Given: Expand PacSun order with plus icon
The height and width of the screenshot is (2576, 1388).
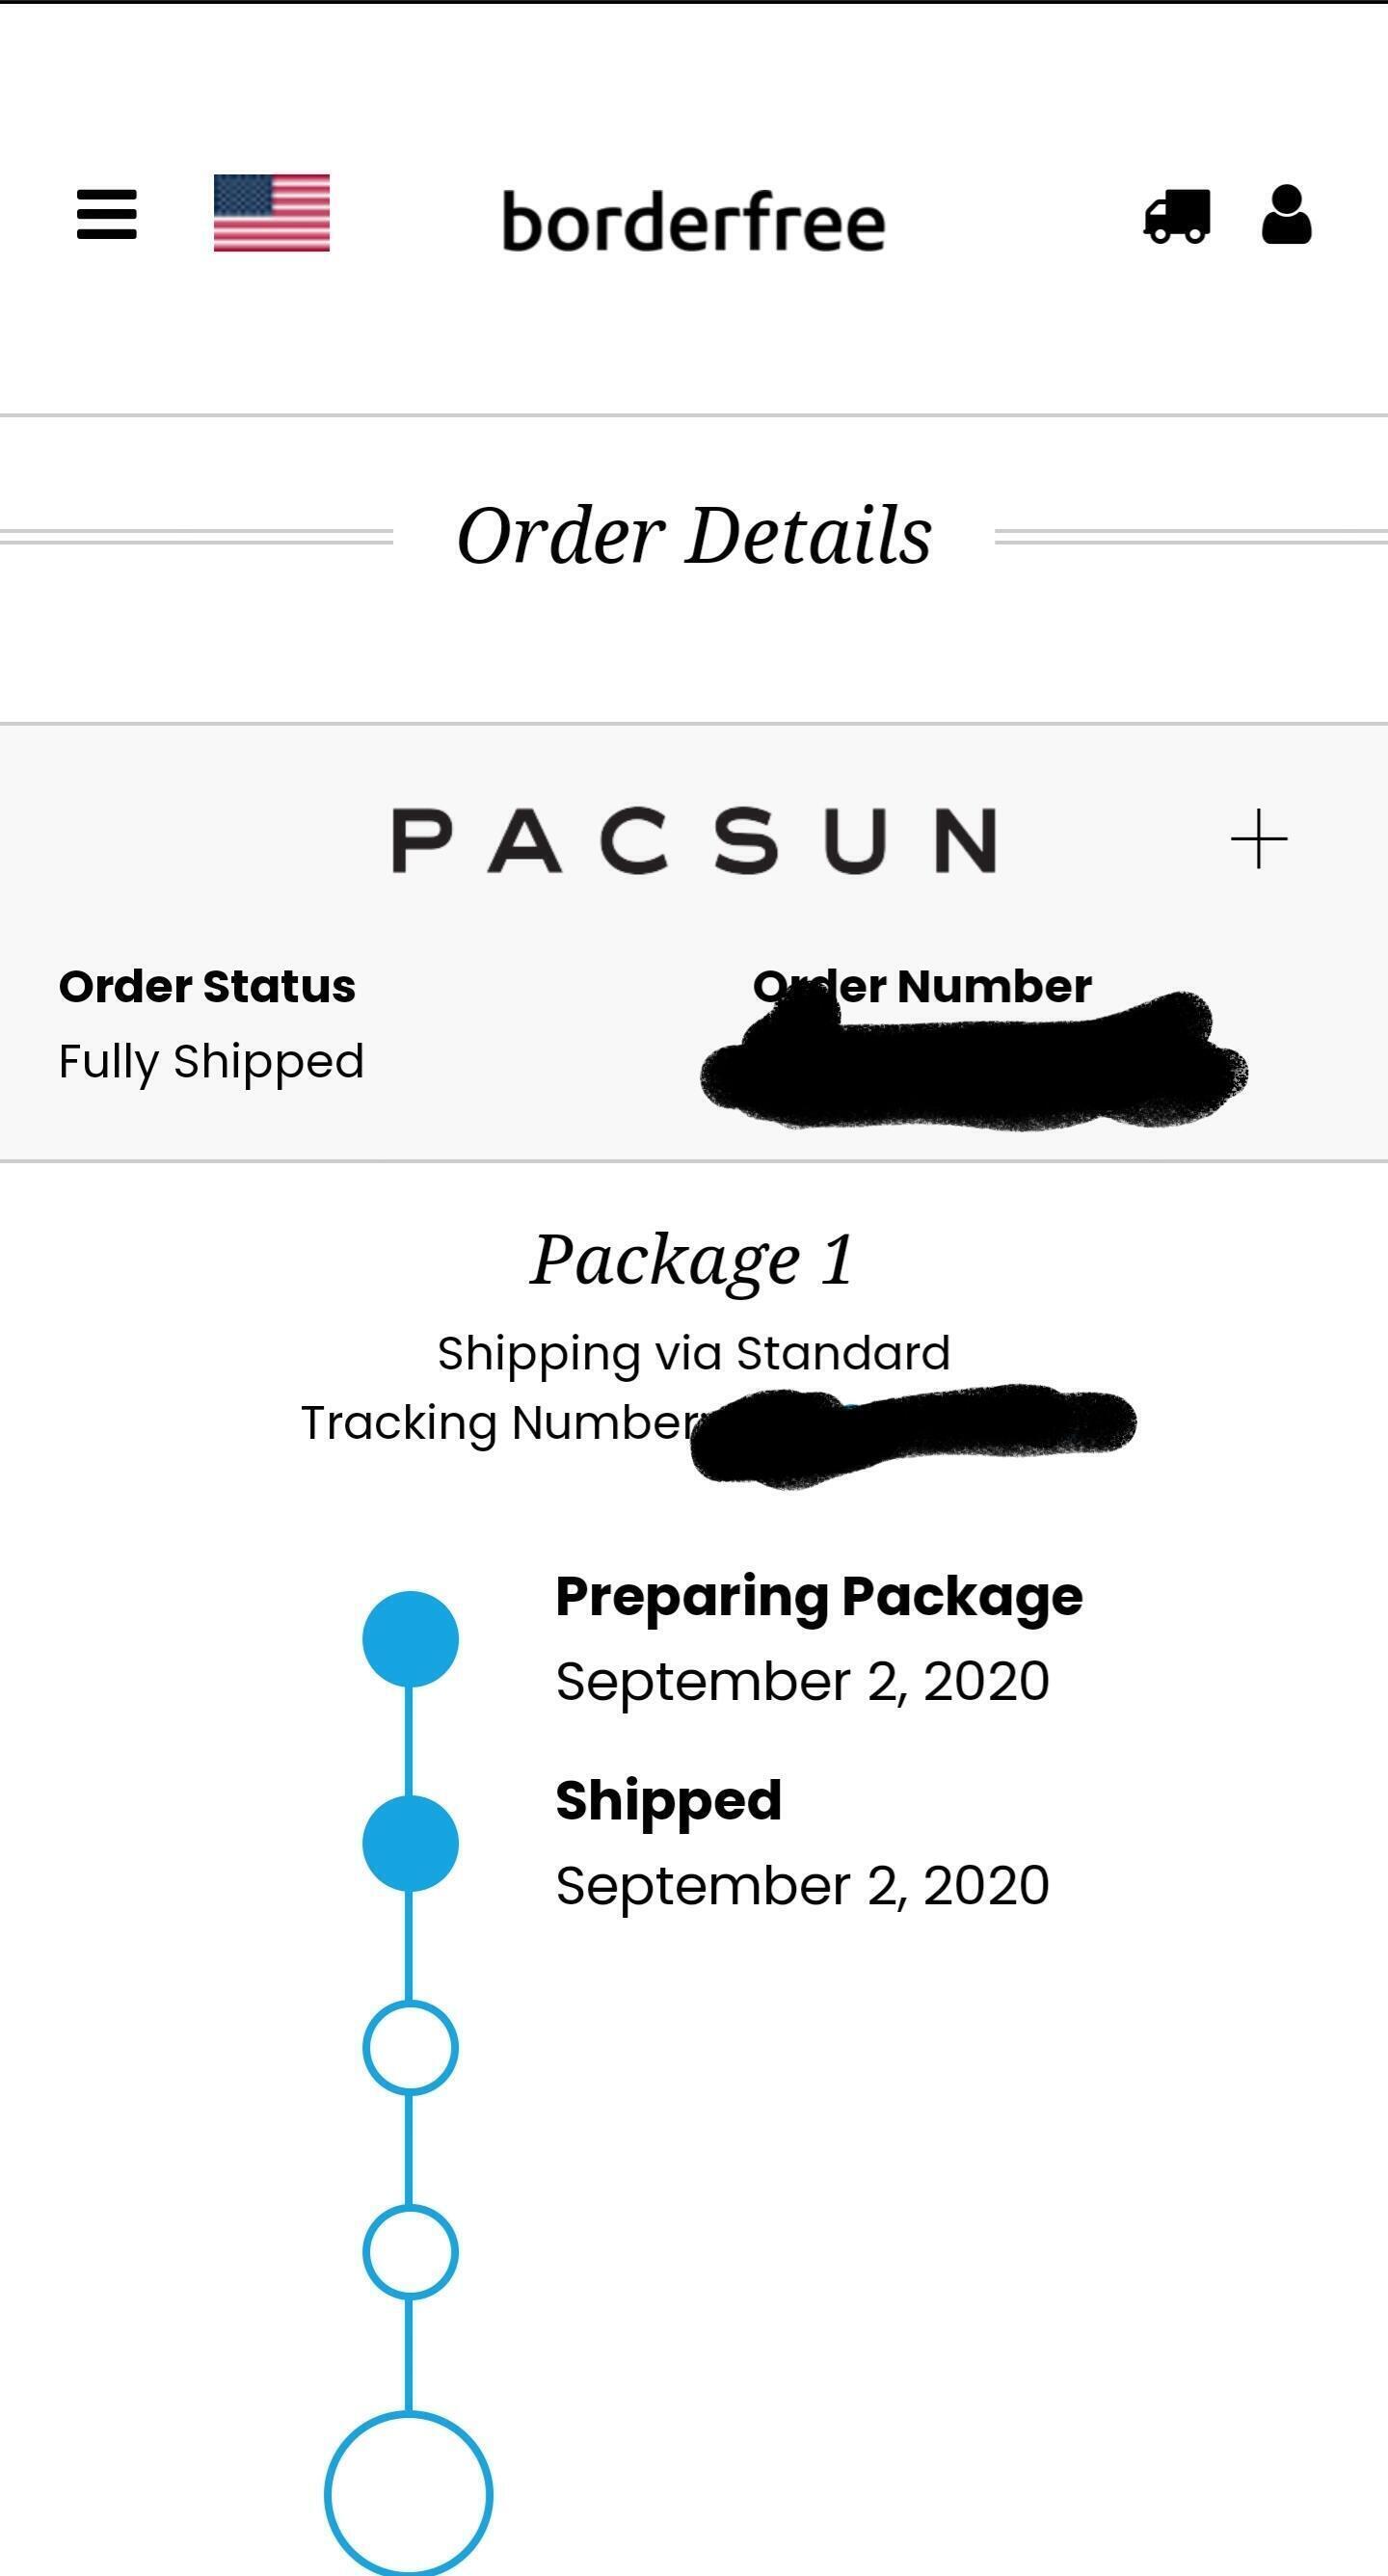Looking at the screenshot, I should [1259, 839].
